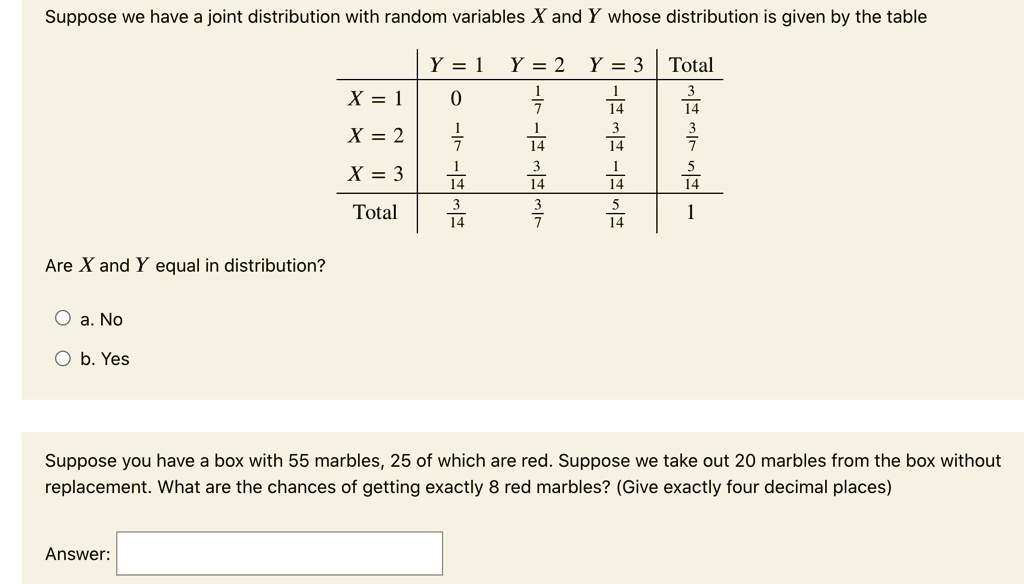Click the fraction 3/14 under Y = 1 total

click(457, 211)
